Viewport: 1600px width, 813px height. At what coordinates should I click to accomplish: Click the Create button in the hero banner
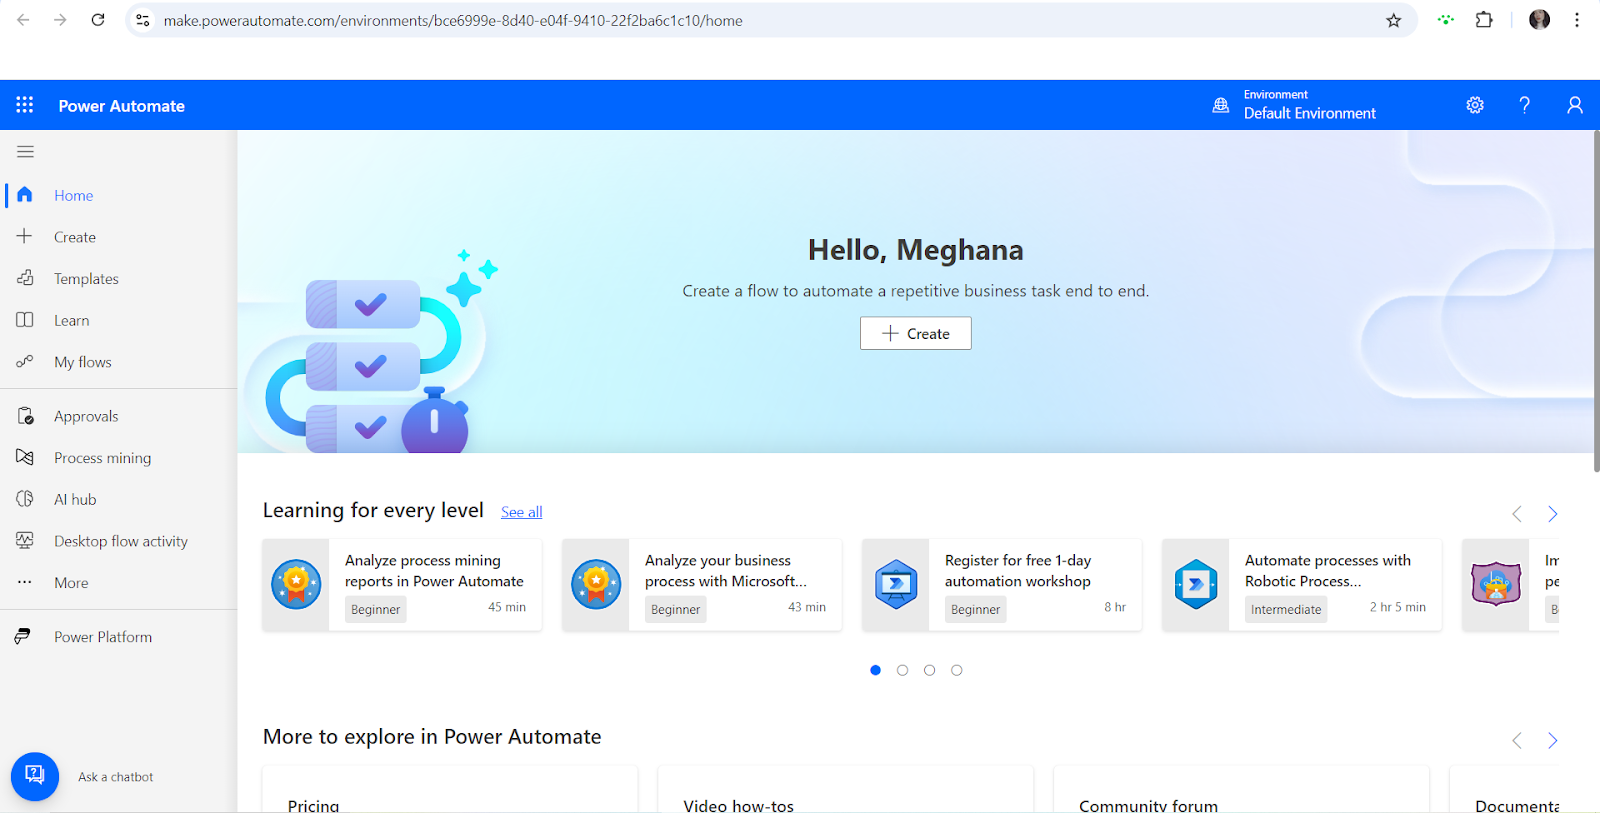click(x=915, y=333)
